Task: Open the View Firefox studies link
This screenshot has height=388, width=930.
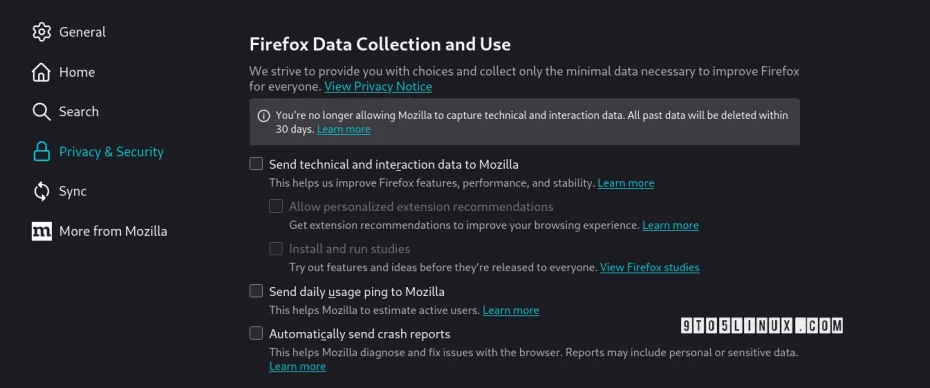Action: [x=649, y=267]
